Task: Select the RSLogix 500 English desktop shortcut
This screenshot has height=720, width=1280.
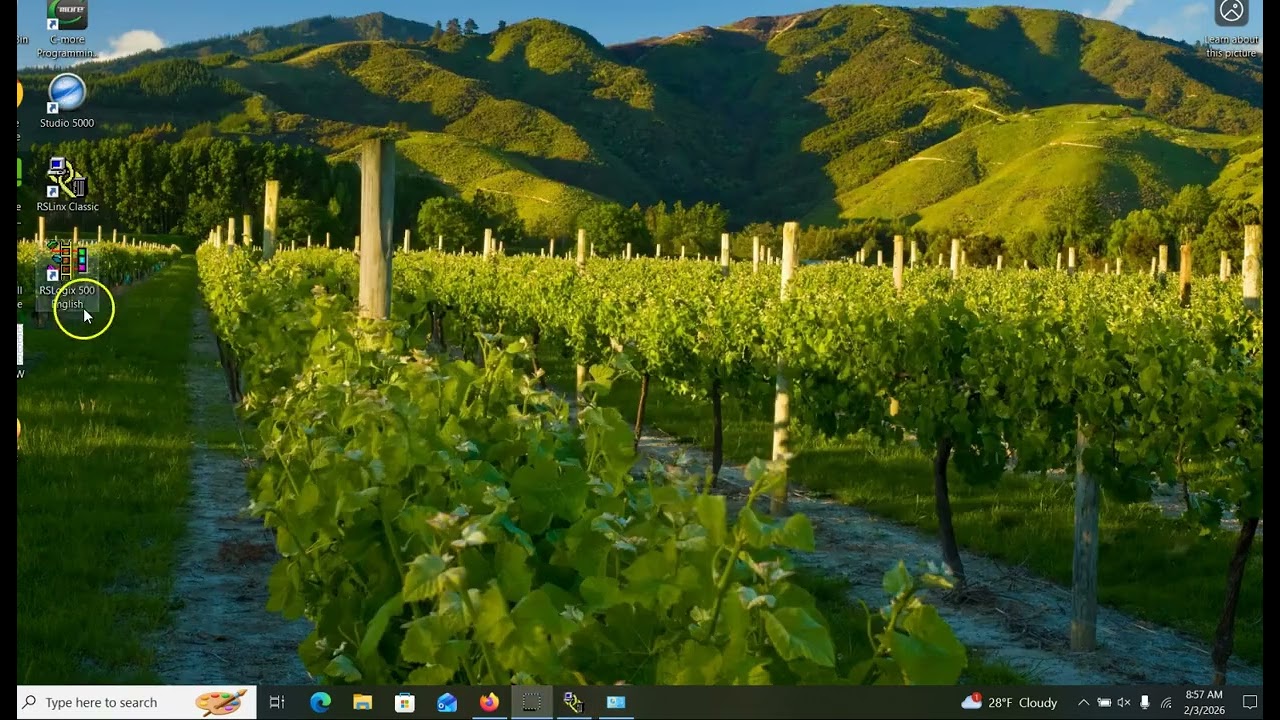Action: pyautogui.click(x=67, y=275)
